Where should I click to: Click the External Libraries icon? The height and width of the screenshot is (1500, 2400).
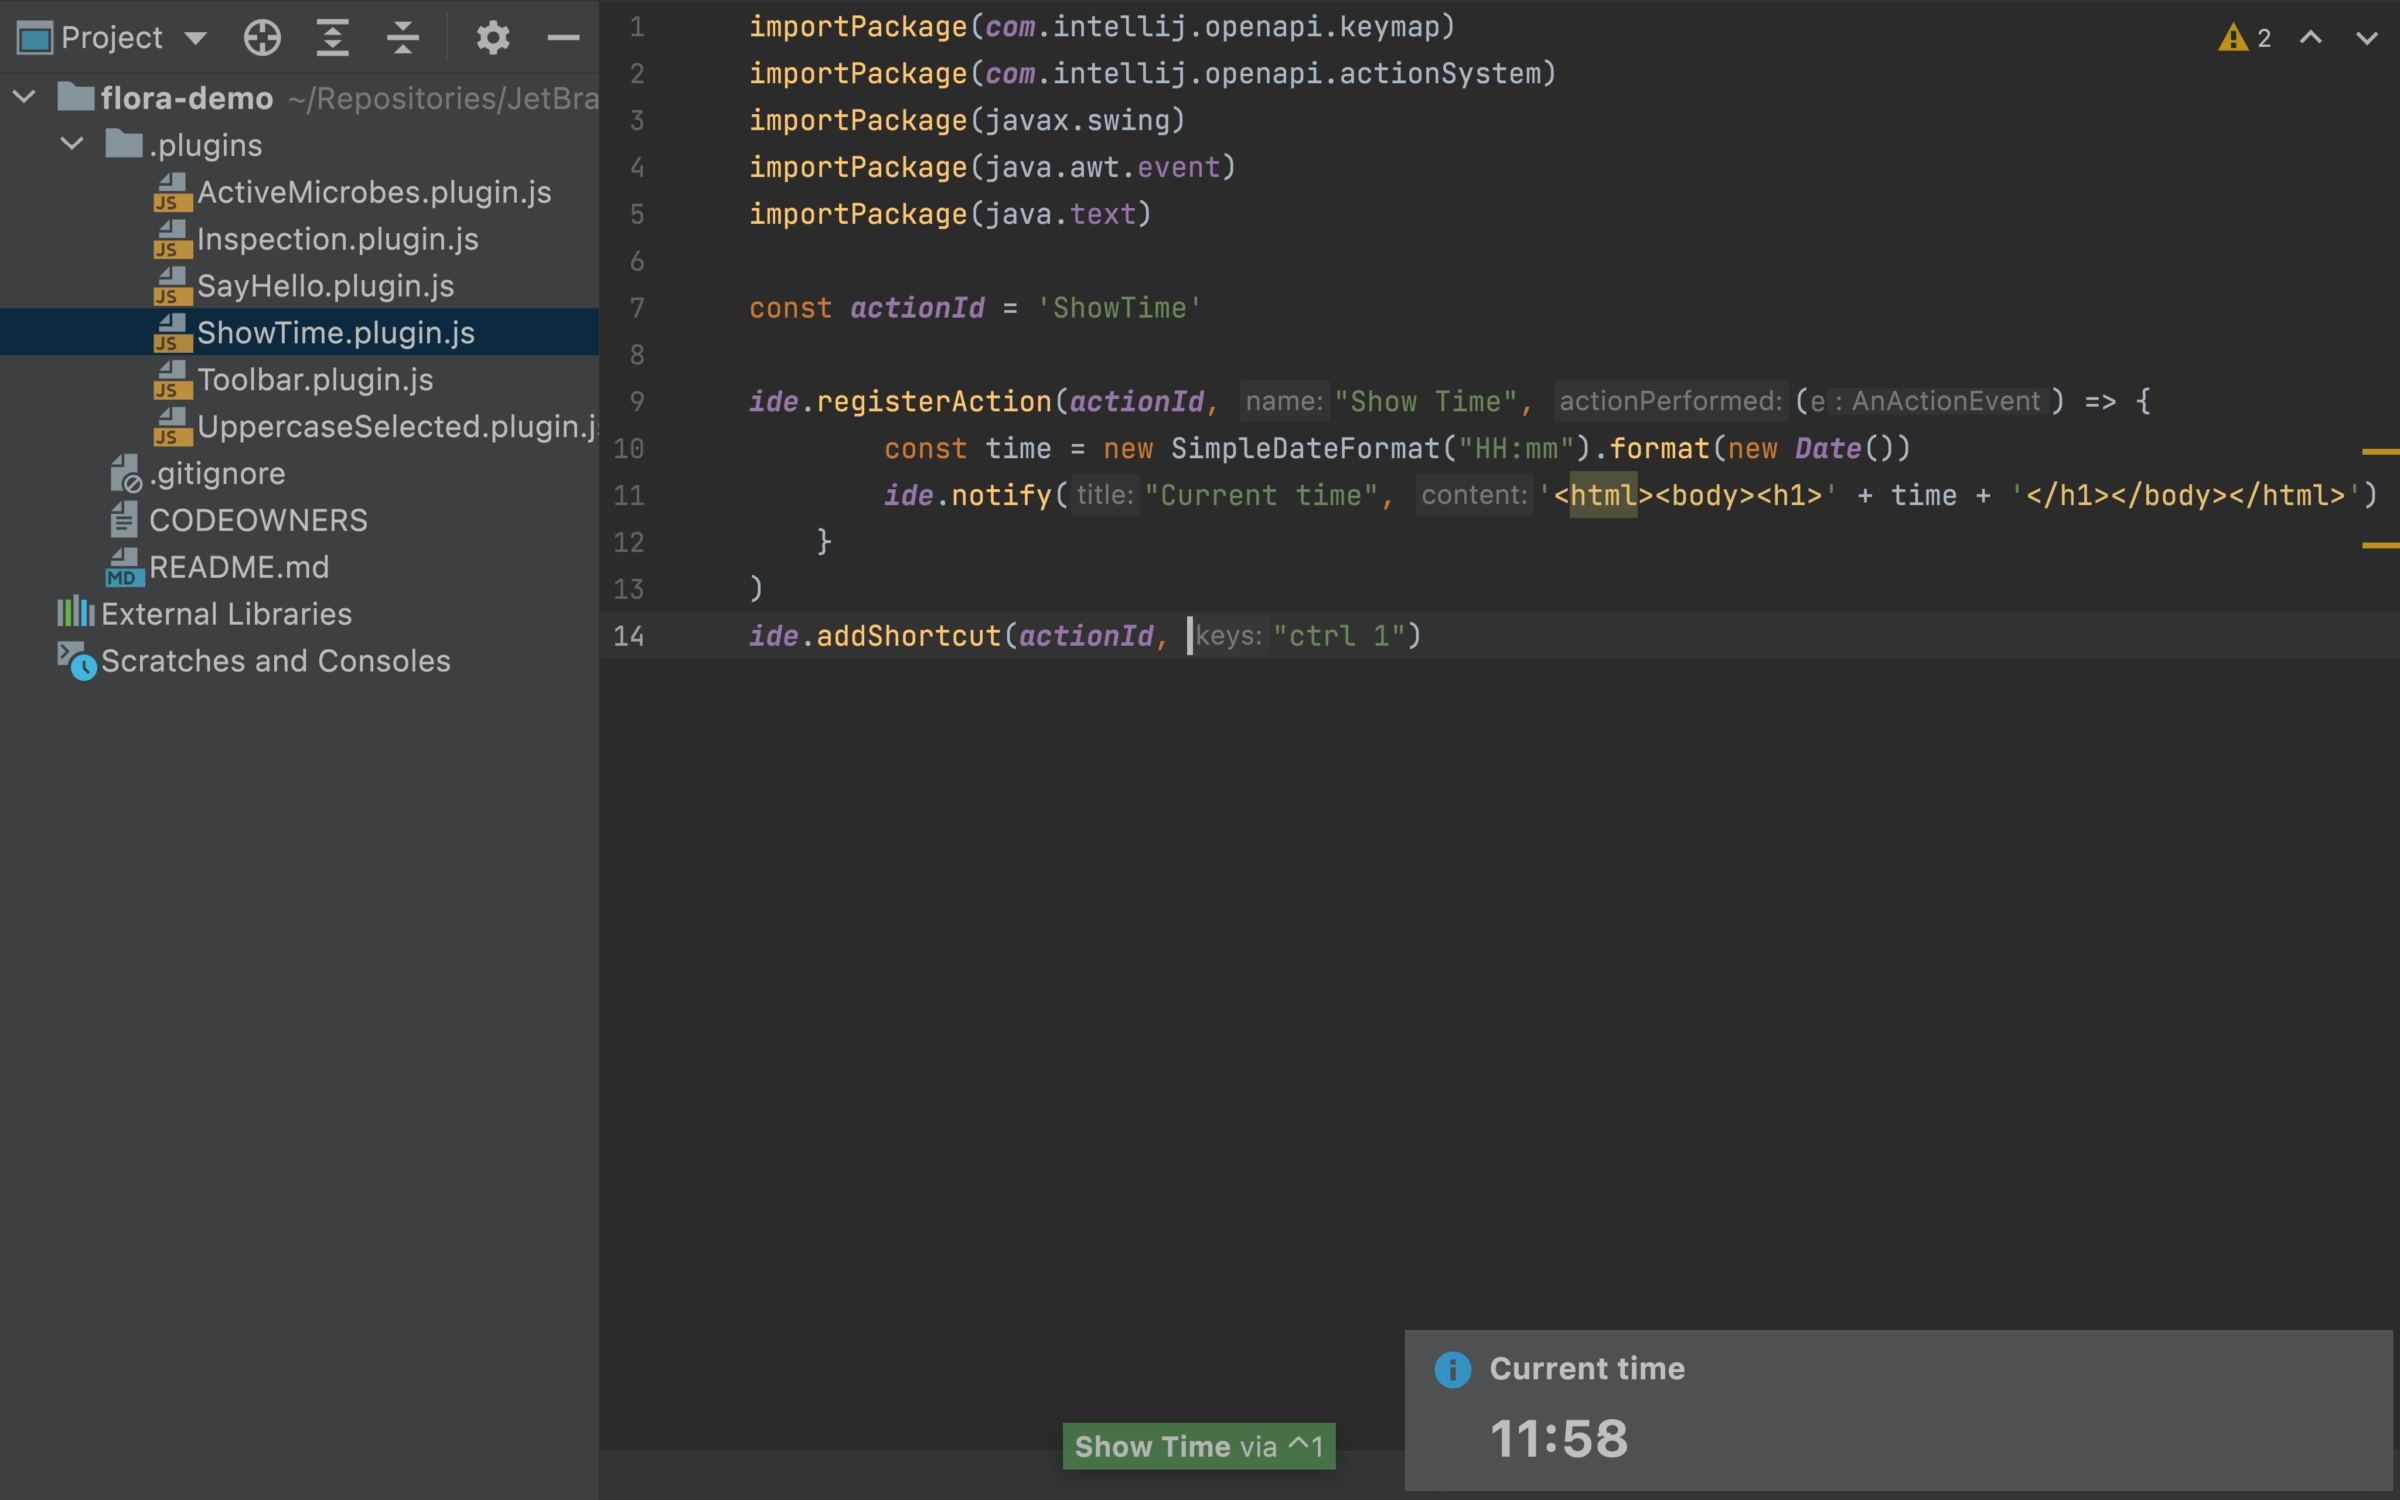(x=76, y=613)
